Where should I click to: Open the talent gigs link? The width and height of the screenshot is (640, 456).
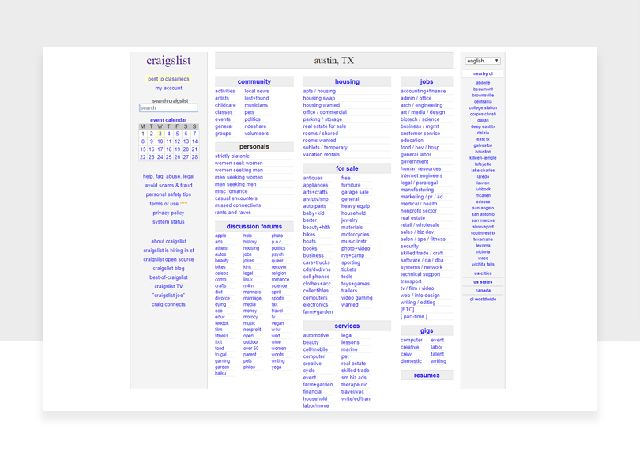coord(437,354)
